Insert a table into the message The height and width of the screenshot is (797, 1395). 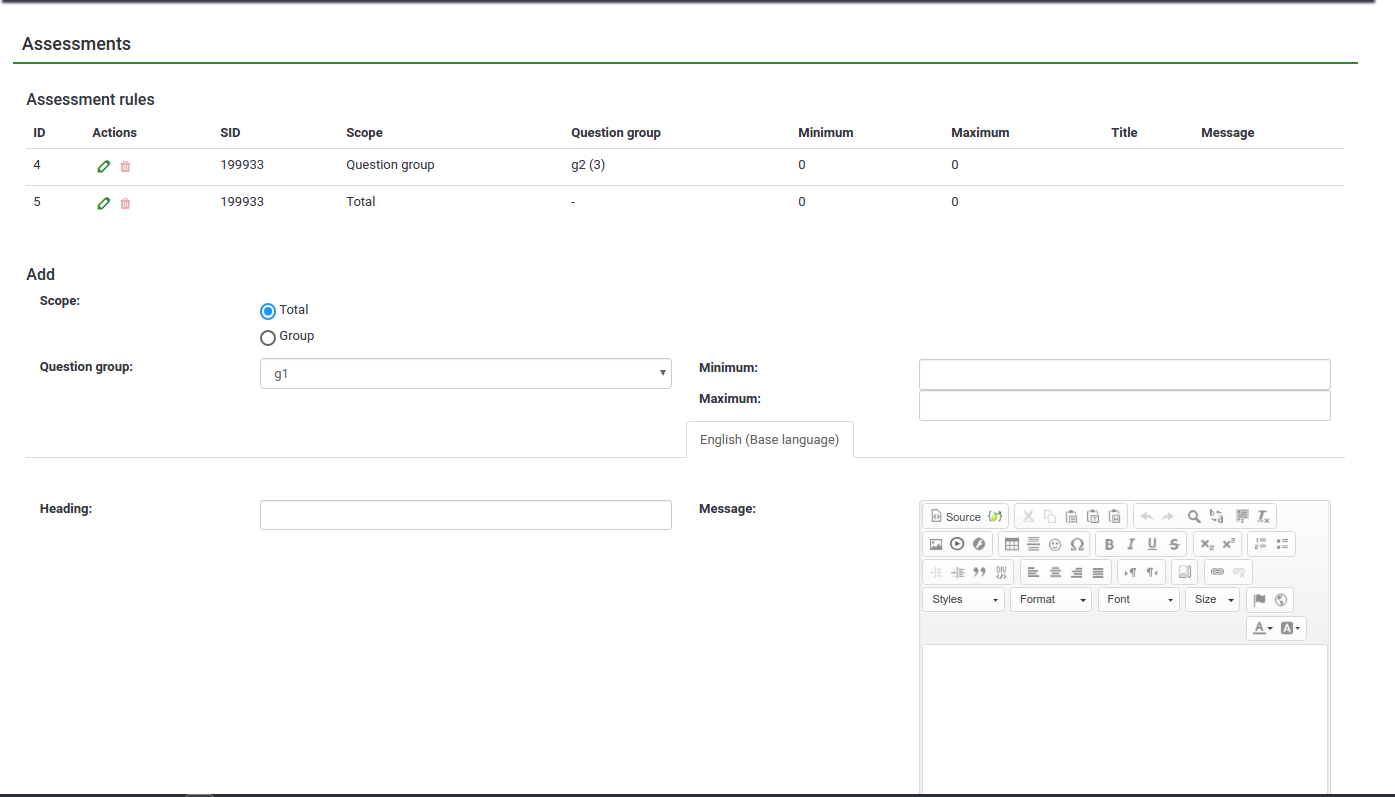pos(1011,545)
